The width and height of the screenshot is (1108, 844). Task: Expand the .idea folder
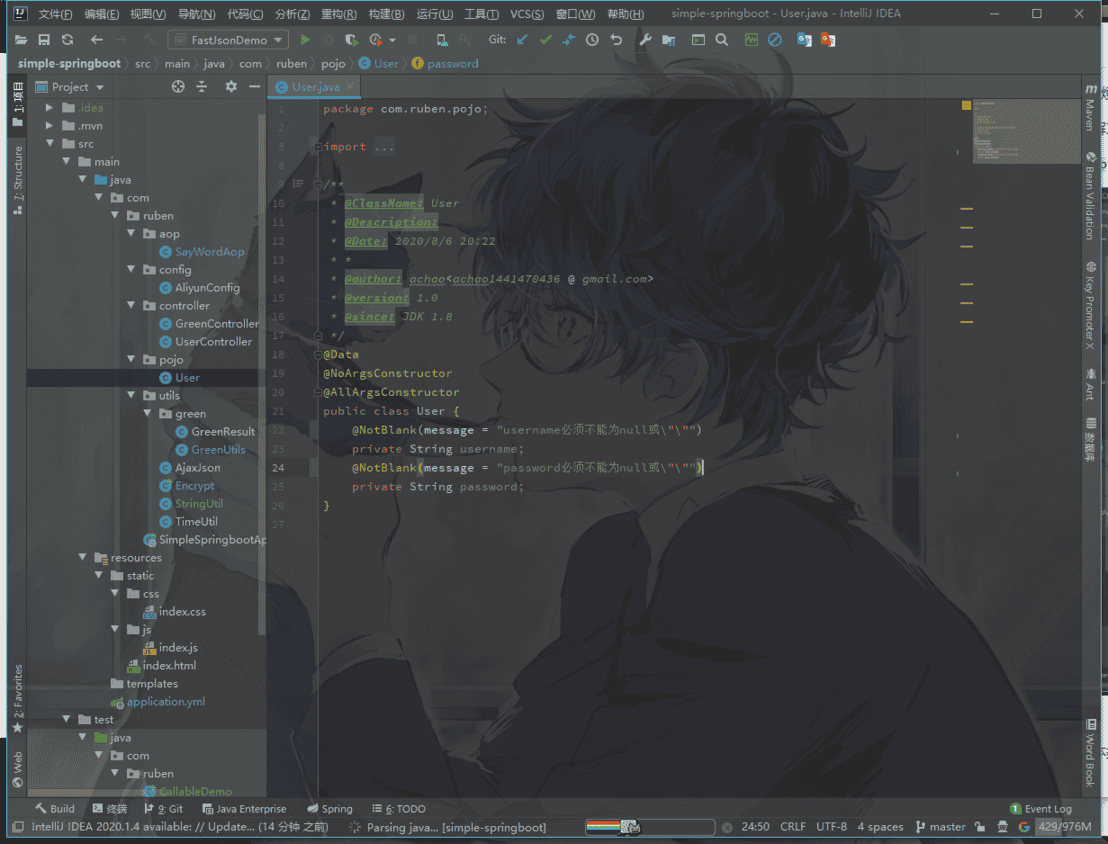pos(49,108)
